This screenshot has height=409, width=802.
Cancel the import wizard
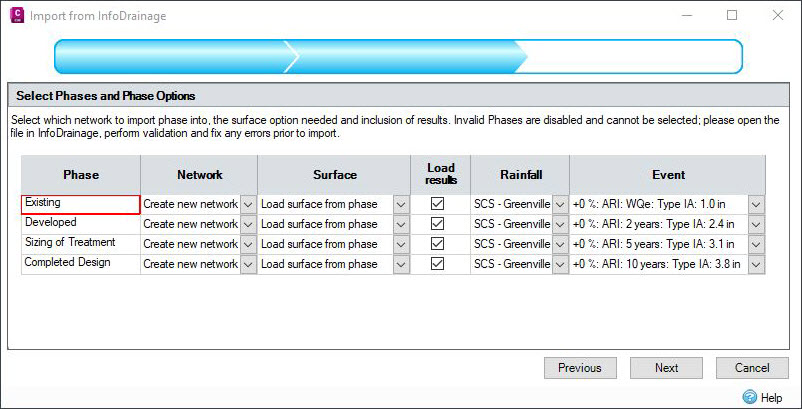click(752, 368)
